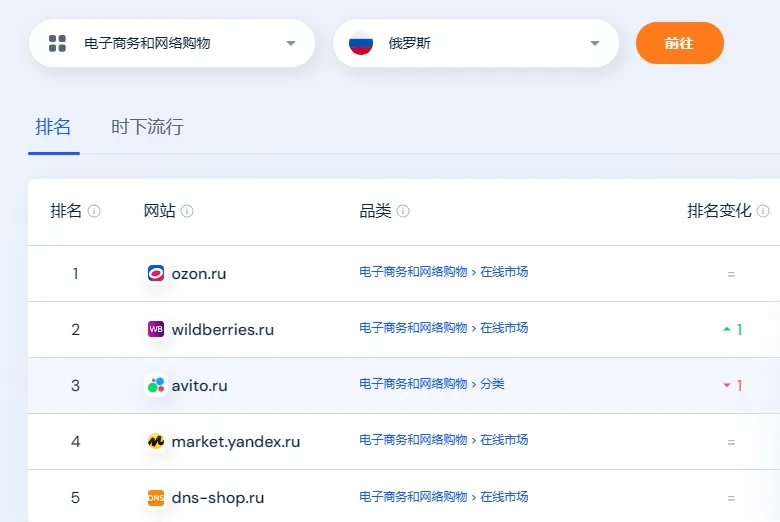This screenshot has width=780, height=522.
Task: Open the wildberries.ru site link
Action: pyautogui.click(x=222, y=329)
